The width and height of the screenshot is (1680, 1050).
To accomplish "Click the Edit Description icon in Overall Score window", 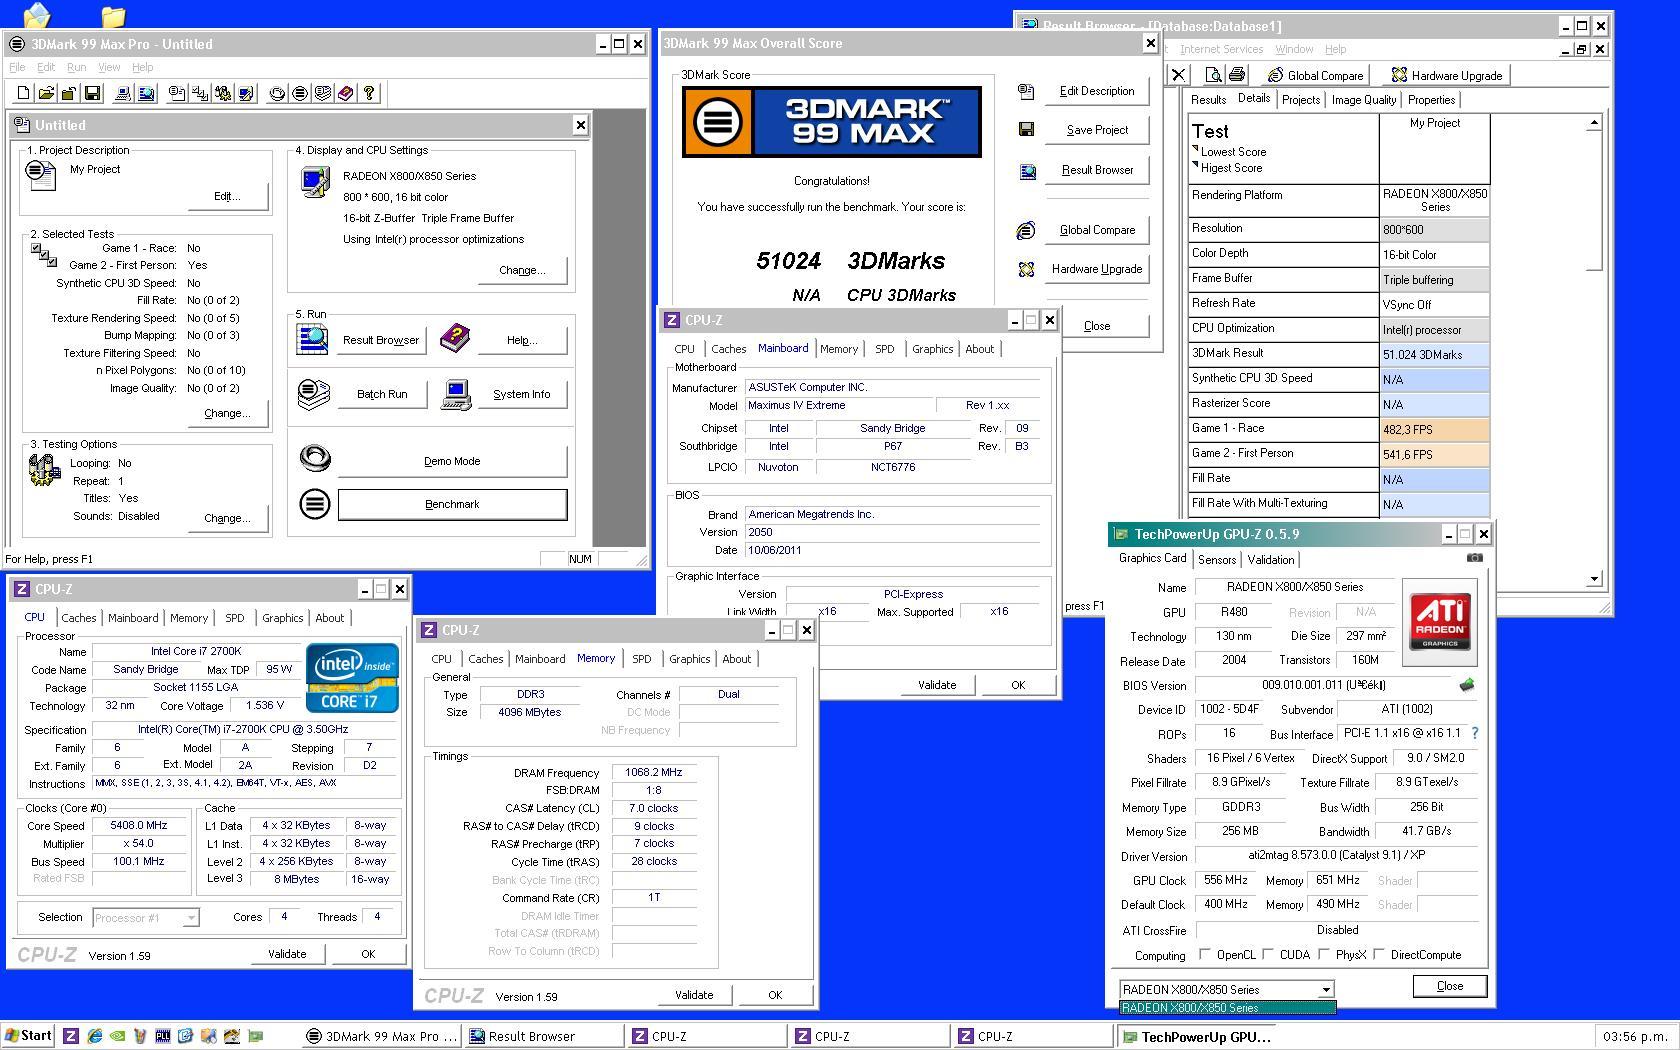I will pyautogui.click(x=1026, y=91).
